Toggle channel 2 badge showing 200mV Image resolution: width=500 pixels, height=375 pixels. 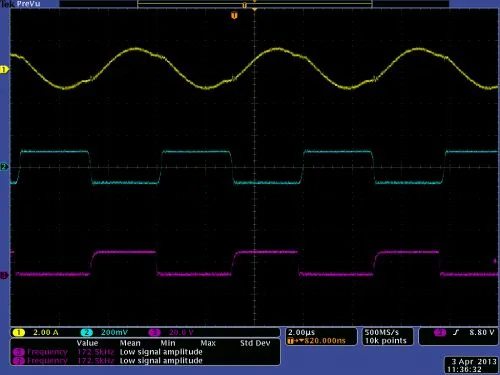tap(104, 332)
